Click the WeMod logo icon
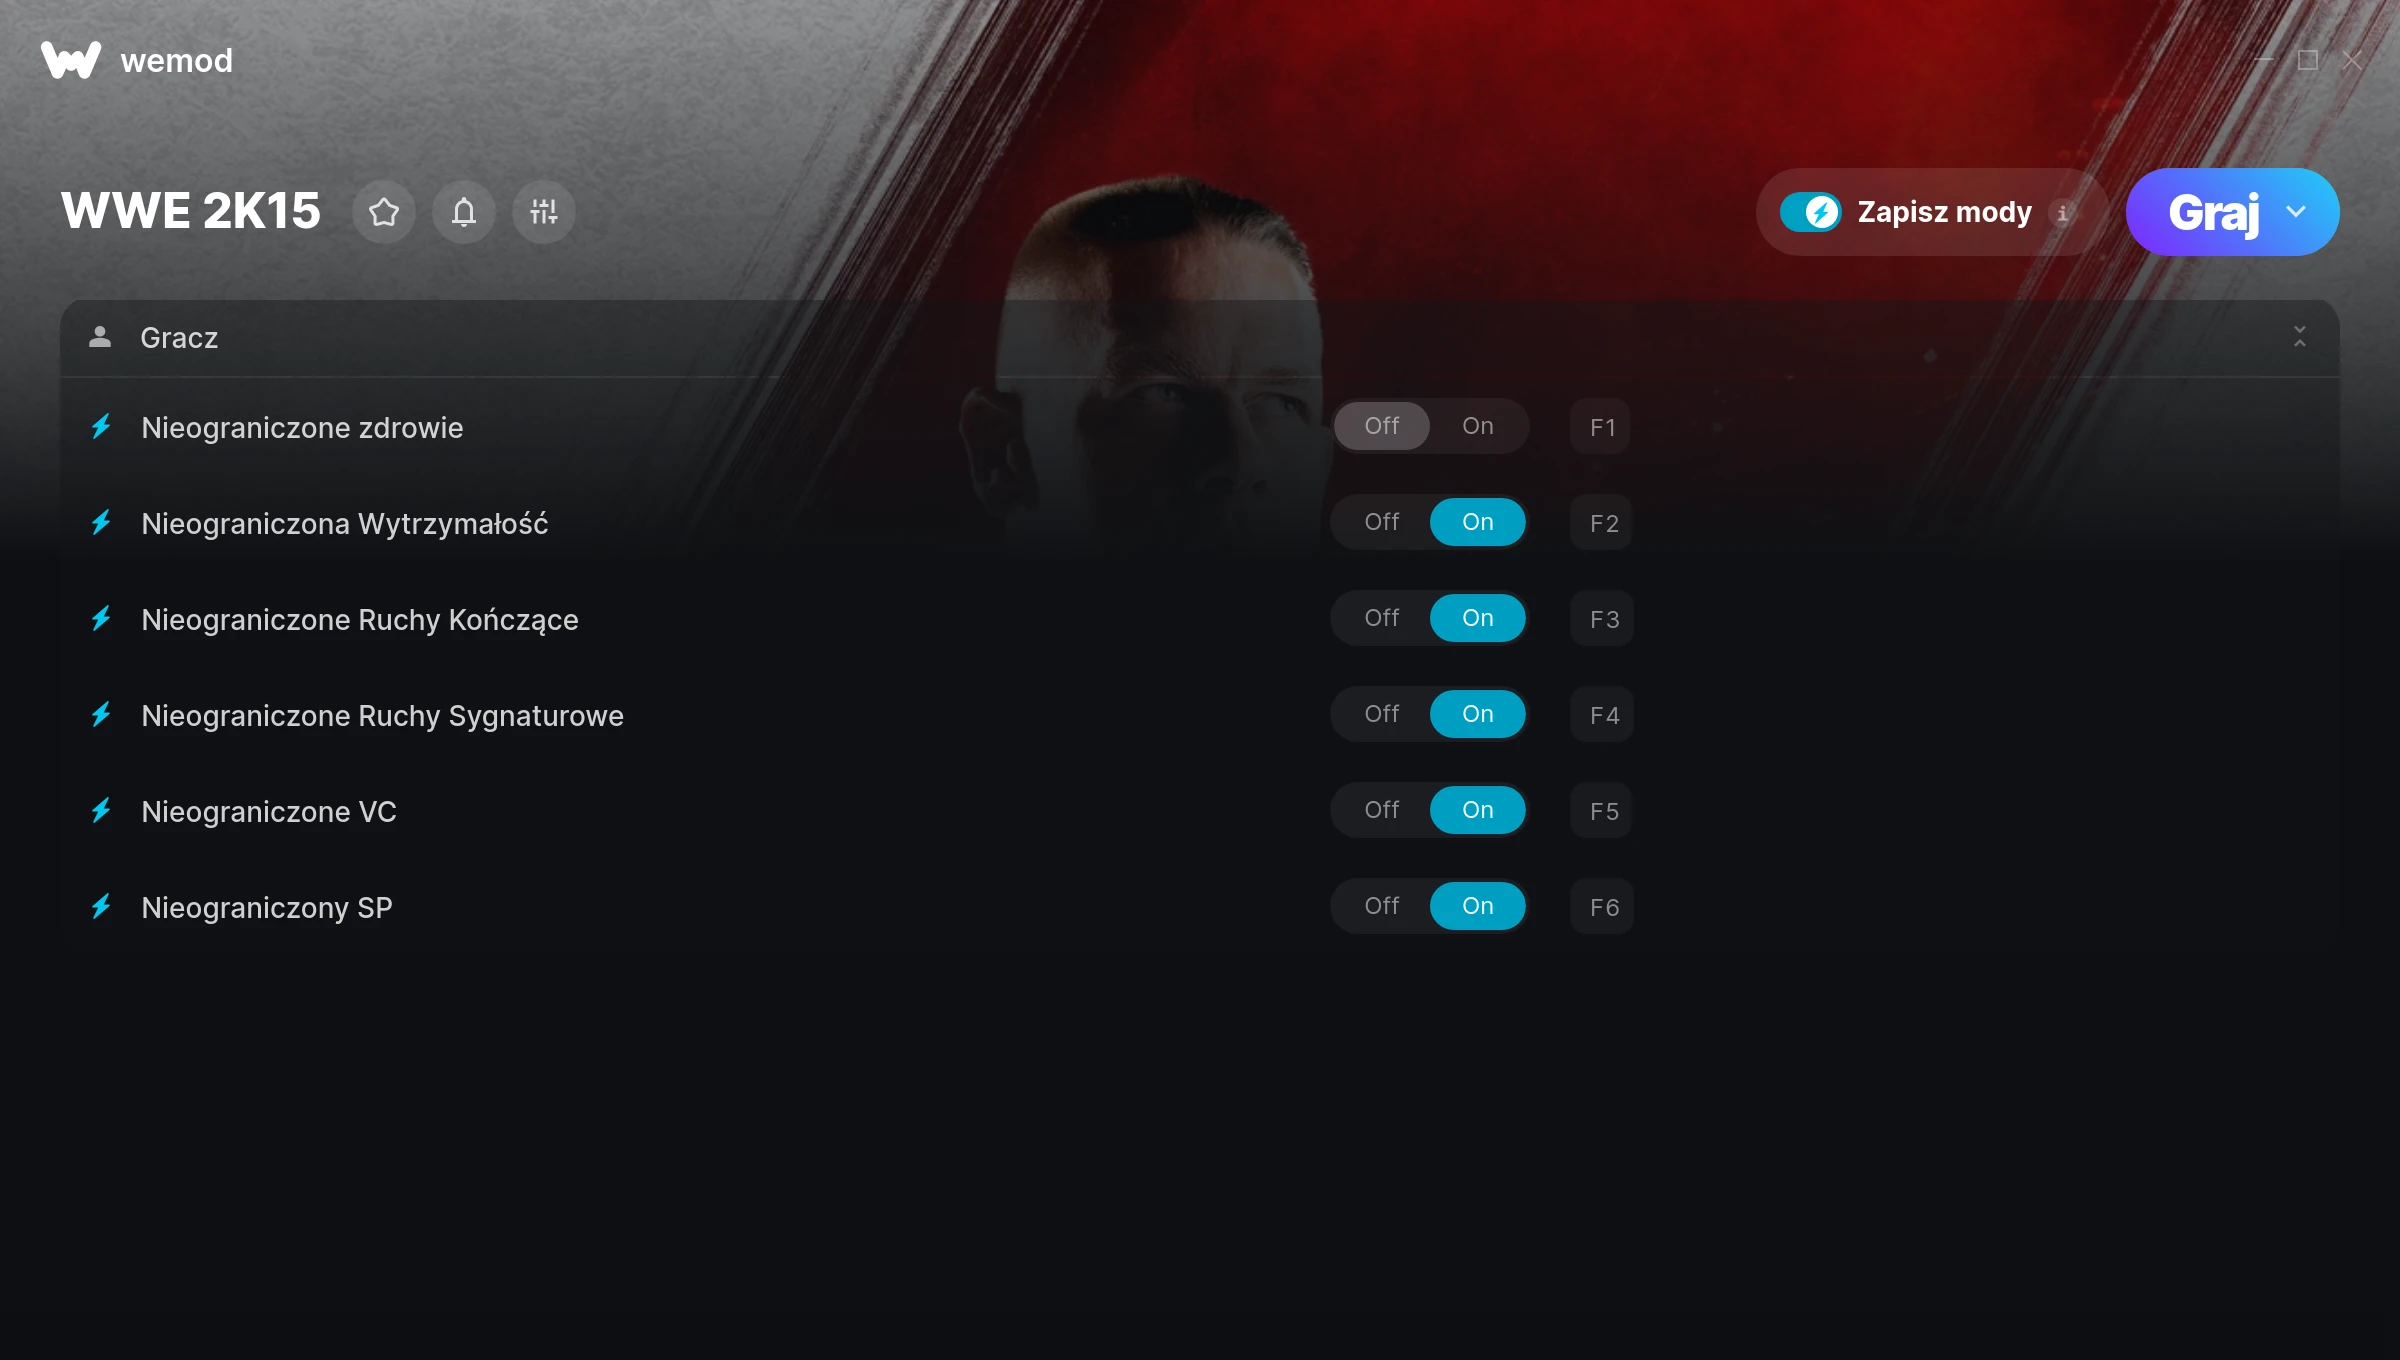The width and height of the screenshot is (2400, 1360). click(70, 60)
